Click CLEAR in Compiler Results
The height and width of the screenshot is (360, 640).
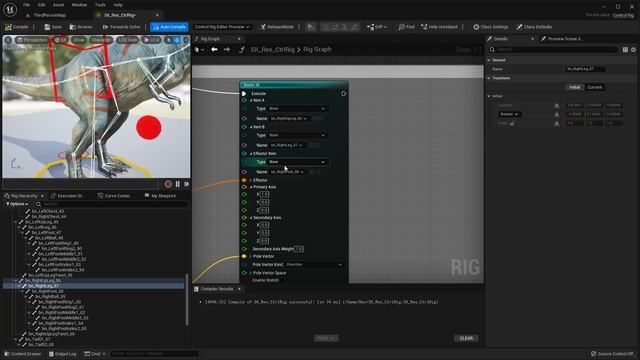click(x=466, y=338)
